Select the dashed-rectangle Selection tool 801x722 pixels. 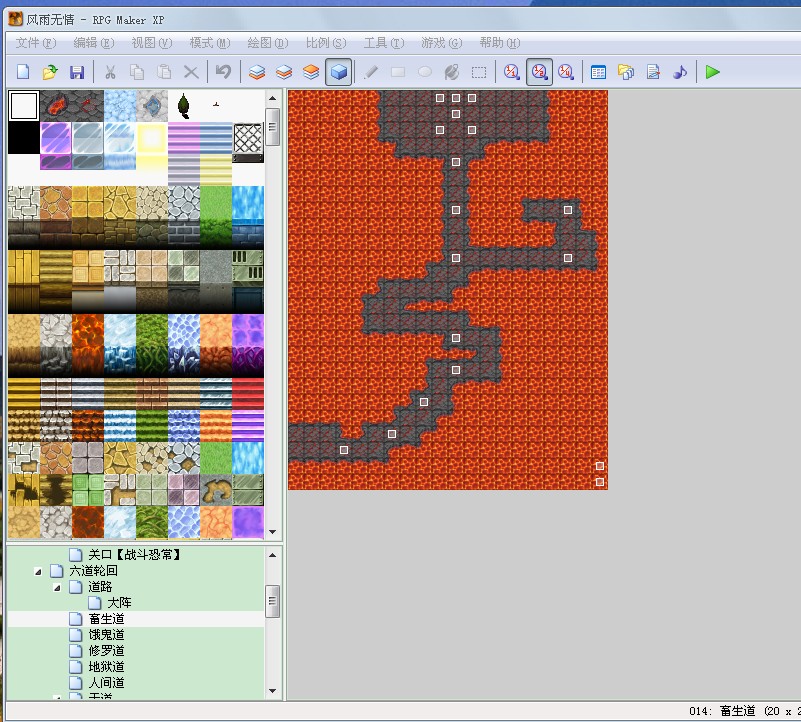click(x=479, y=72)
